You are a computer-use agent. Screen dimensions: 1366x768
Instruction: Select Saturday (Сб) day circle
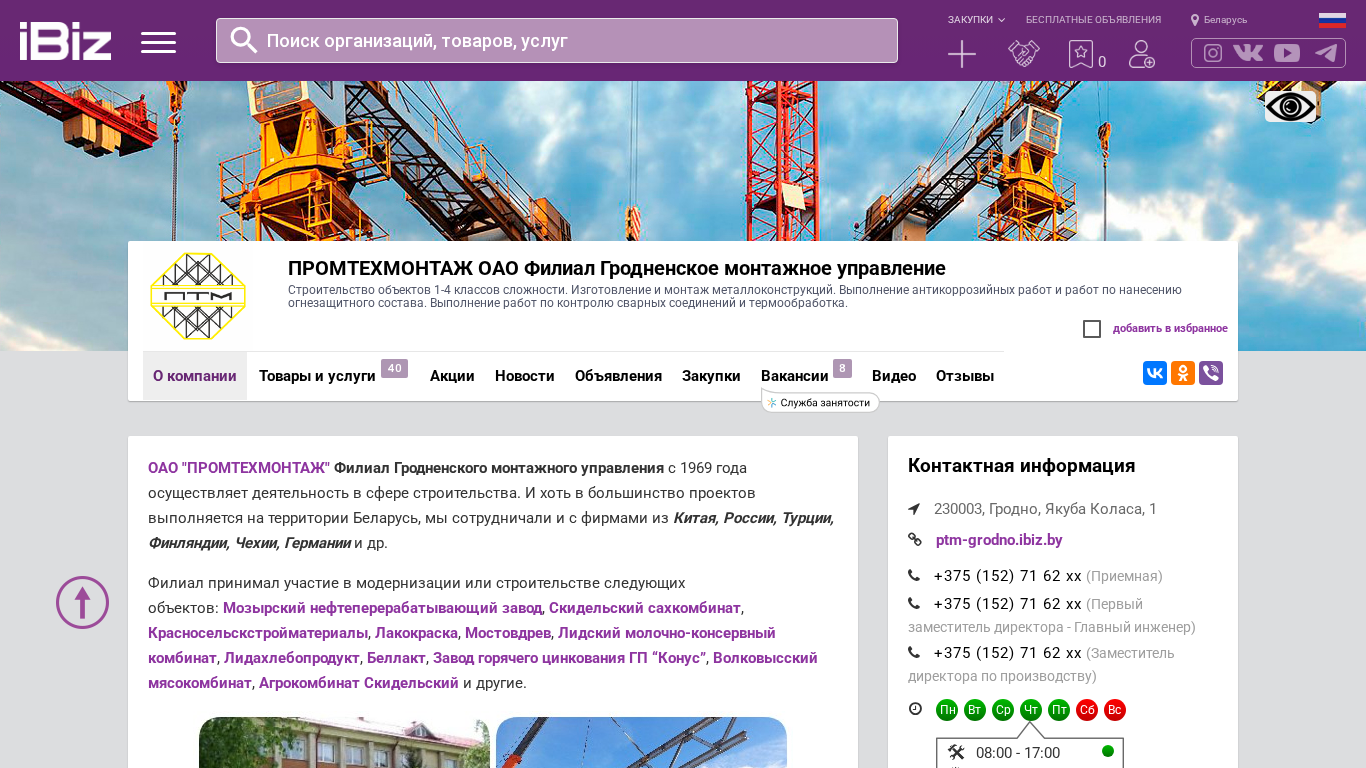pos(1087,710)
